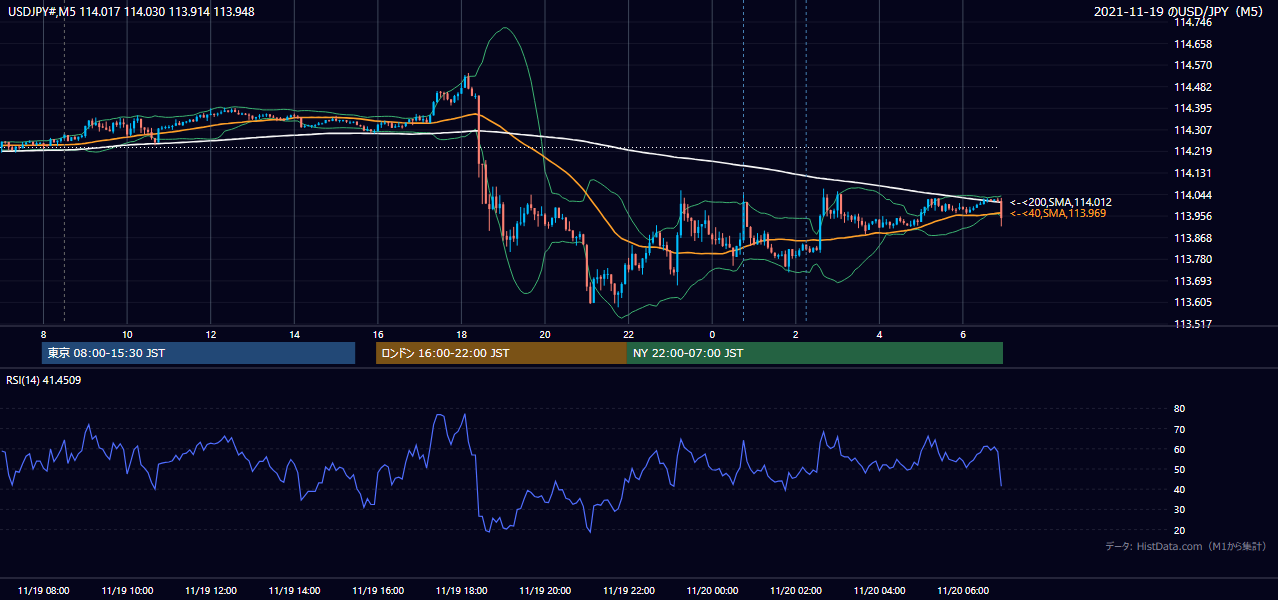Click the 200 SMA label showing 114.012

1060,202
